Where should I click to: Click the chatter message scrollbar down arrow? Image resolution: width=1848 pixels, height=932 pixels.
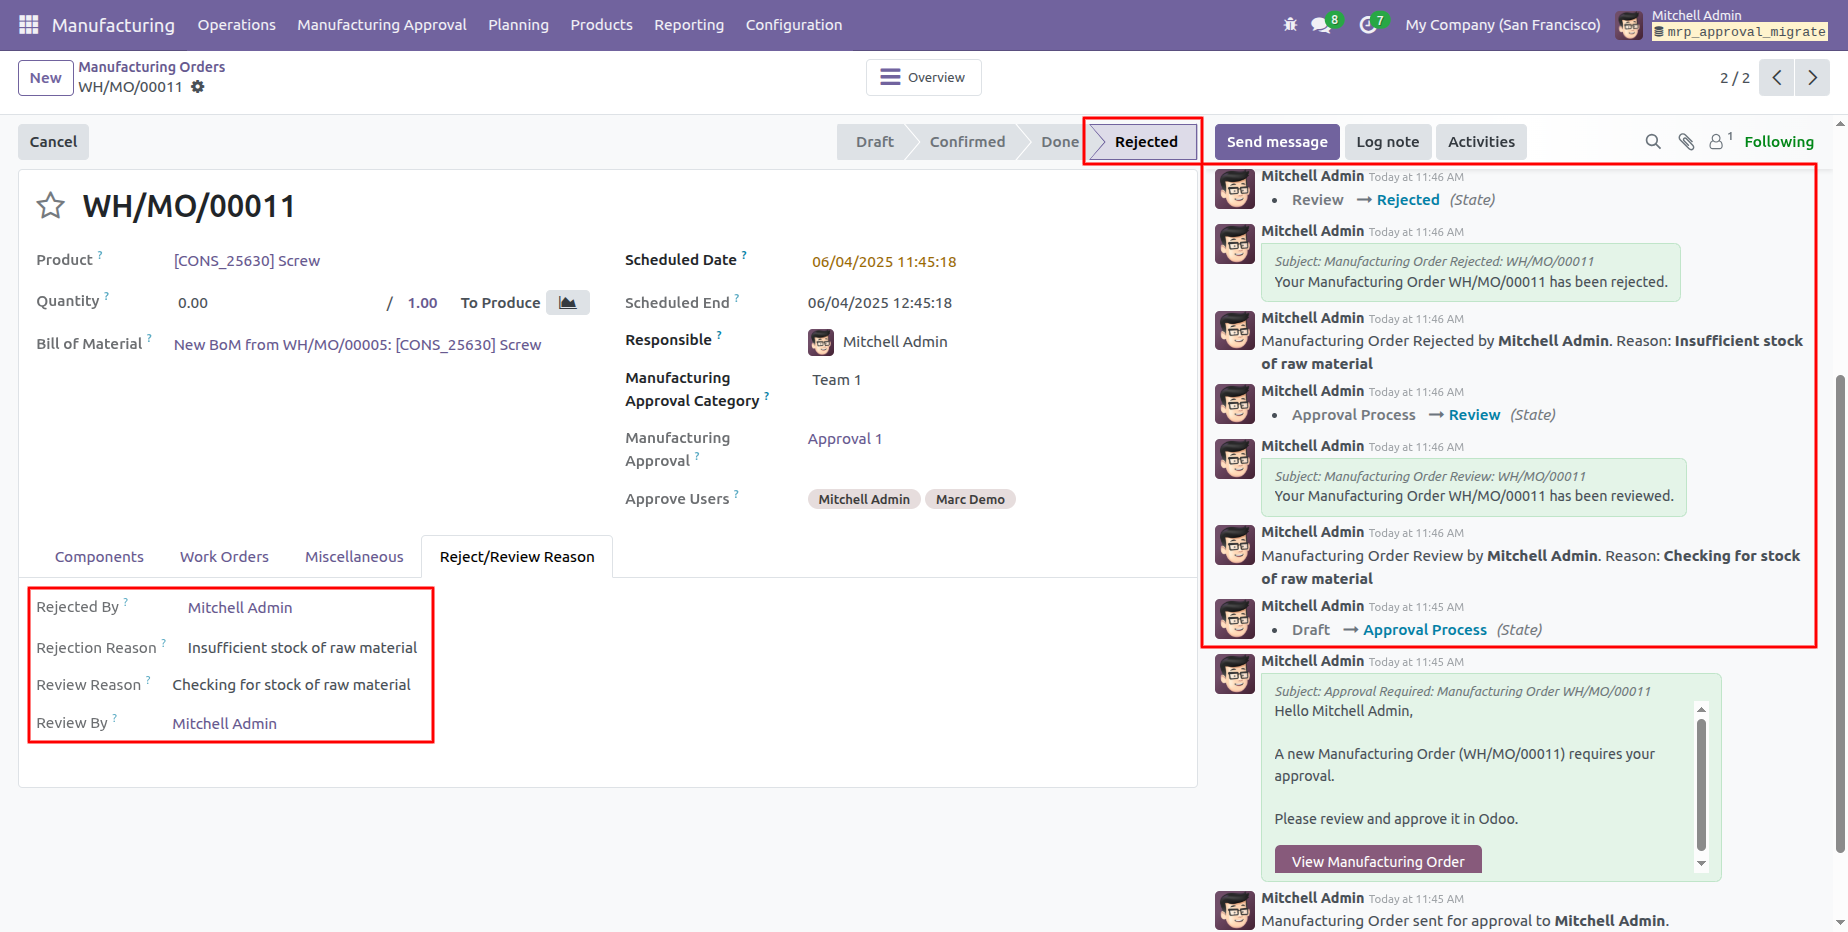click(x=1701, y=864)
